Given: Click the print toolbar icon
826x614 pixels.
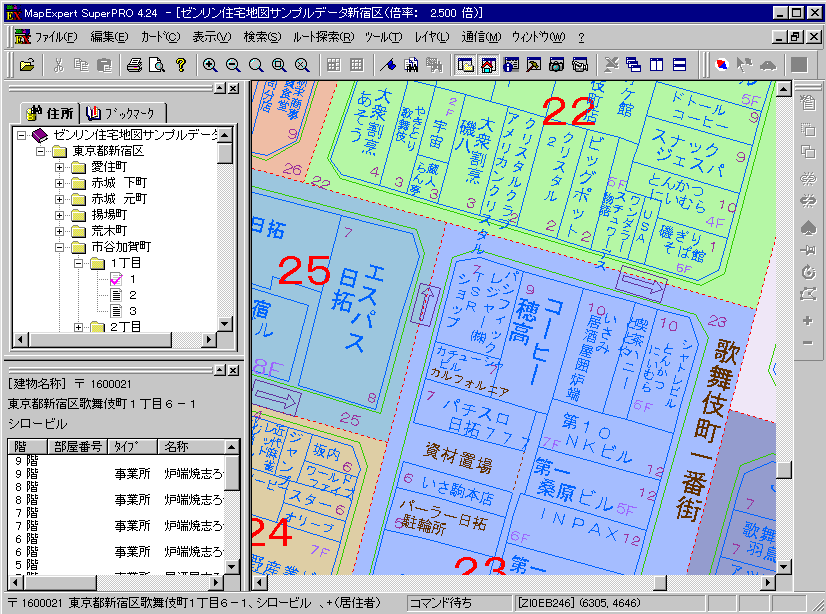Looking at the screenshot, I should [x=134, y=65].
